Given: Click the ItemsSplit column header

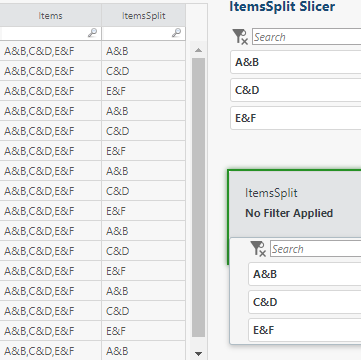Looking at the screenshot, I should coord(144,16).
